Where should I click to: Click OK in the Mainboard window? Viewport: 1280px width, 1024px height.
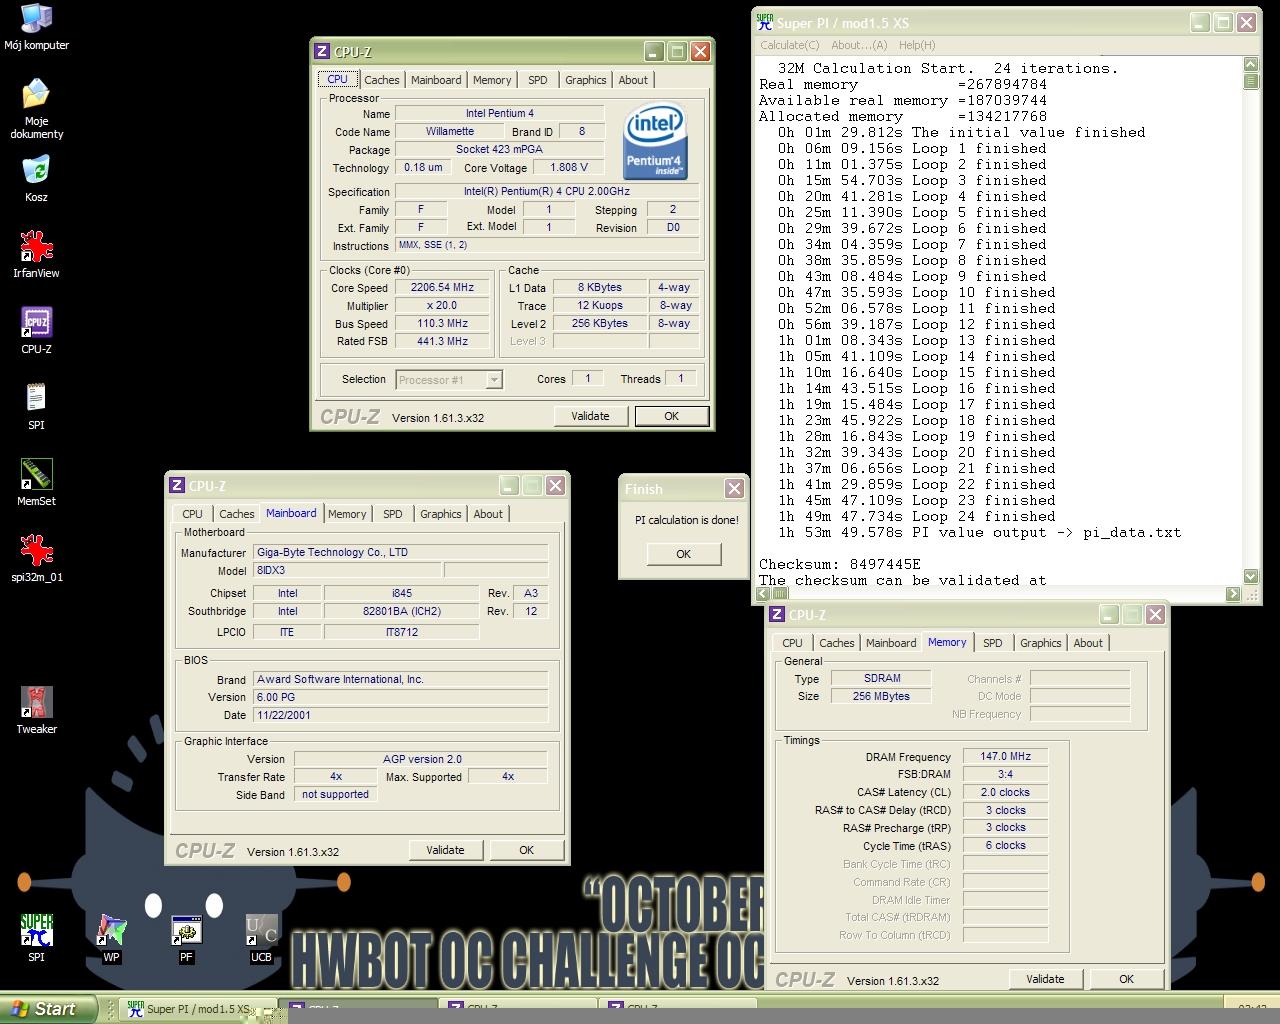[x=527, y=850]
